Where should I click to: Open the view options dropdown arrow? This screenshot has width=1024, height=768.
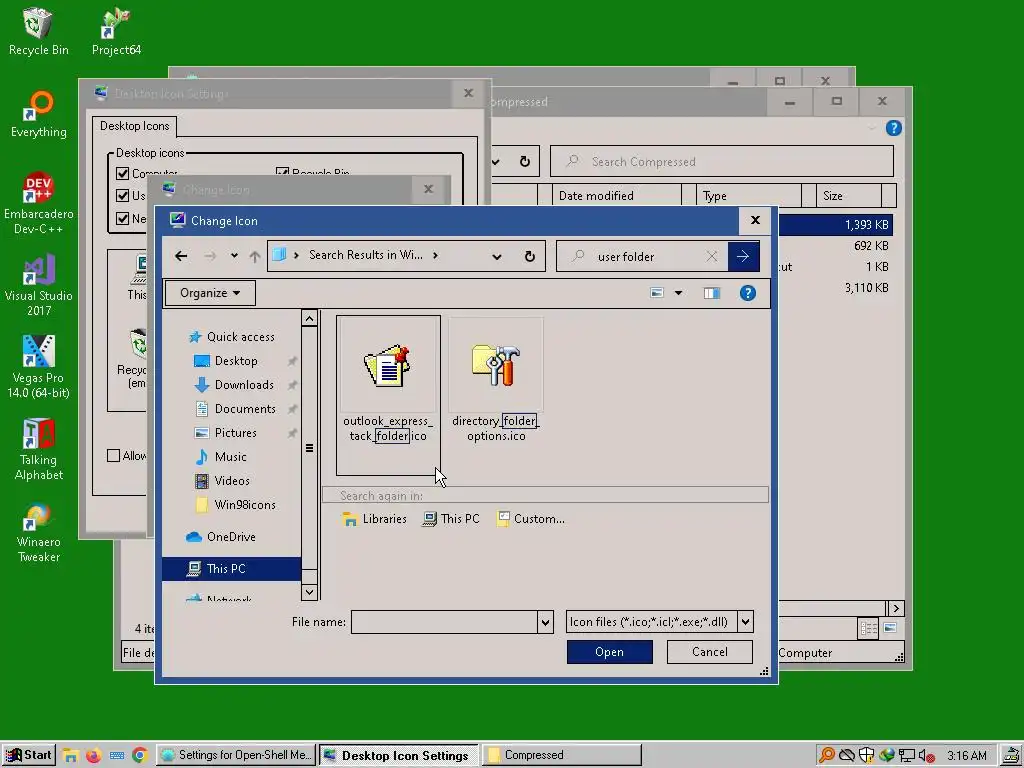[x=679, y=293]
